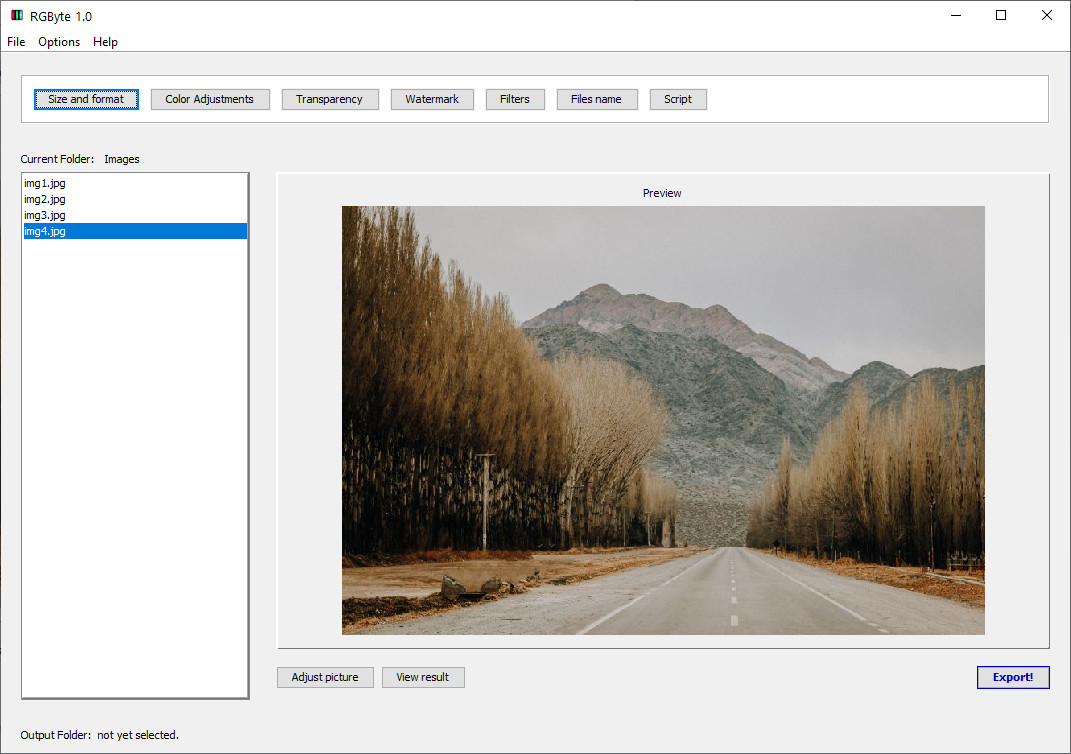Open the Transparency settings
Image resolution: width=1071 pixels, height=754 pixels.
(x=329, y=99)
